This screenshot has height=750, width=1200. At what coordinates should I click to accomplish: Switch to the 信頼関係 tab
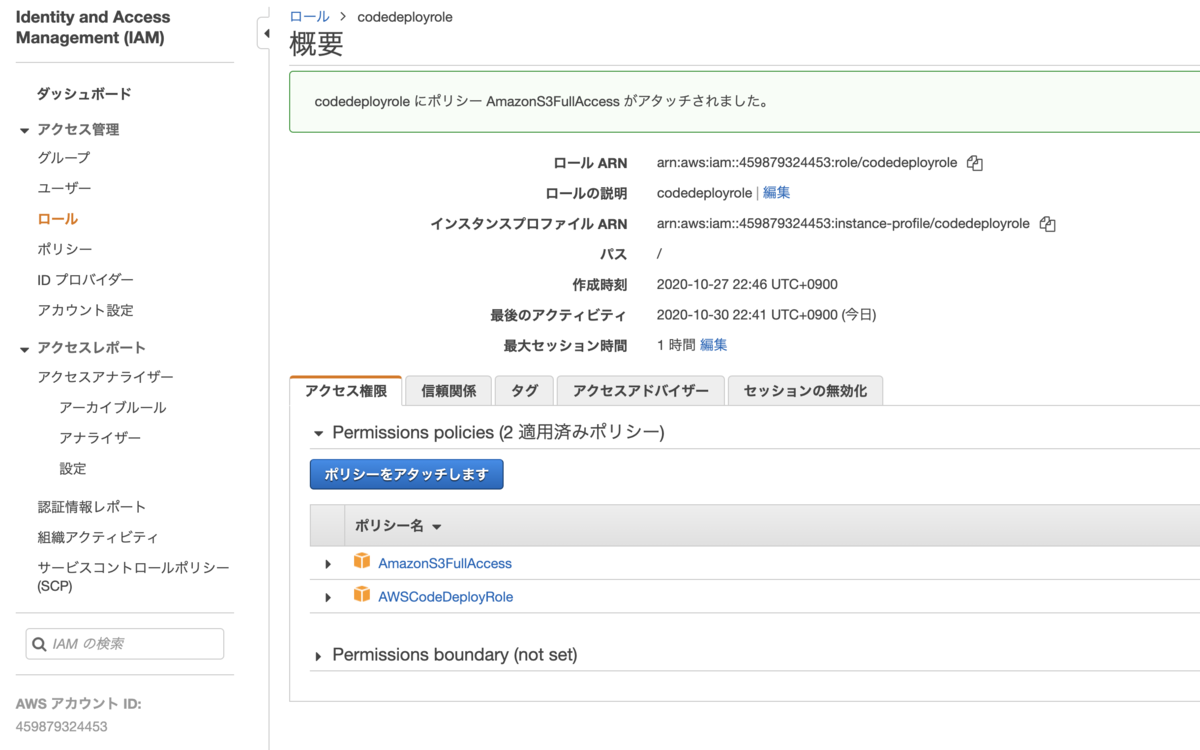449,391
